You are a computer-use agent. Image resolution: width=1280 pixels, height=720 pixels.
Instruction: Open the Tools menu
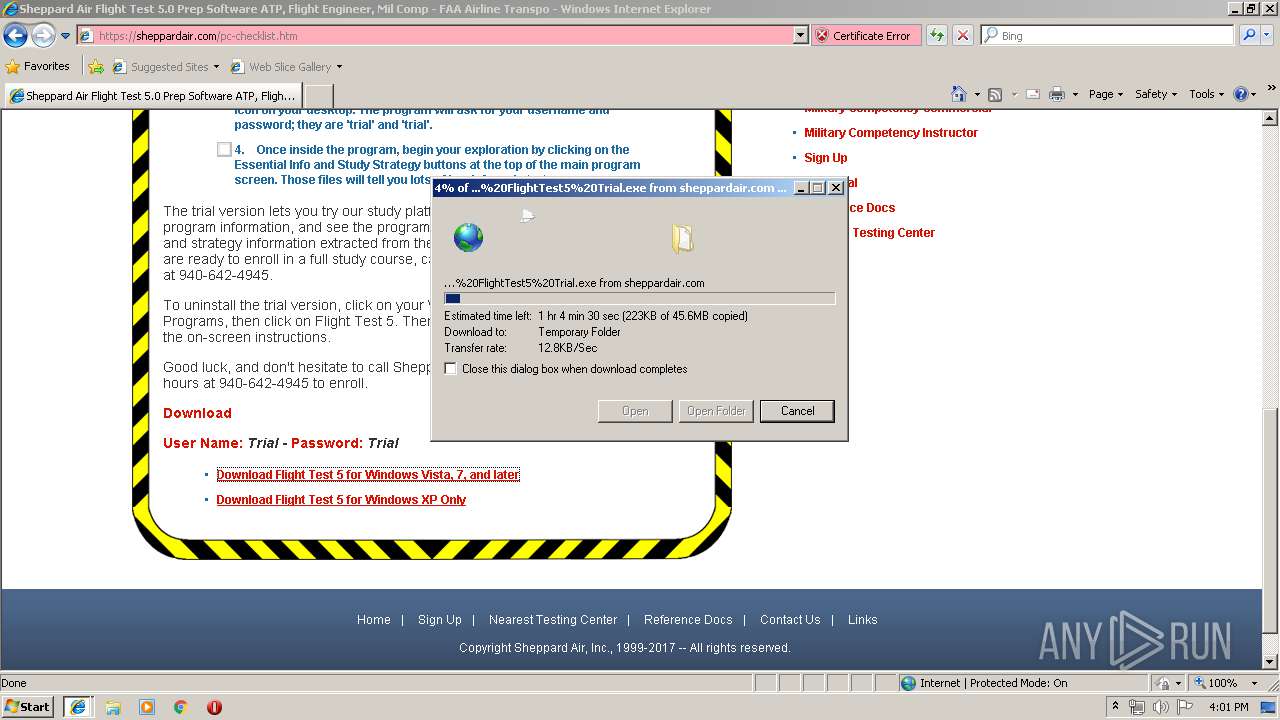click(1207, 94)
